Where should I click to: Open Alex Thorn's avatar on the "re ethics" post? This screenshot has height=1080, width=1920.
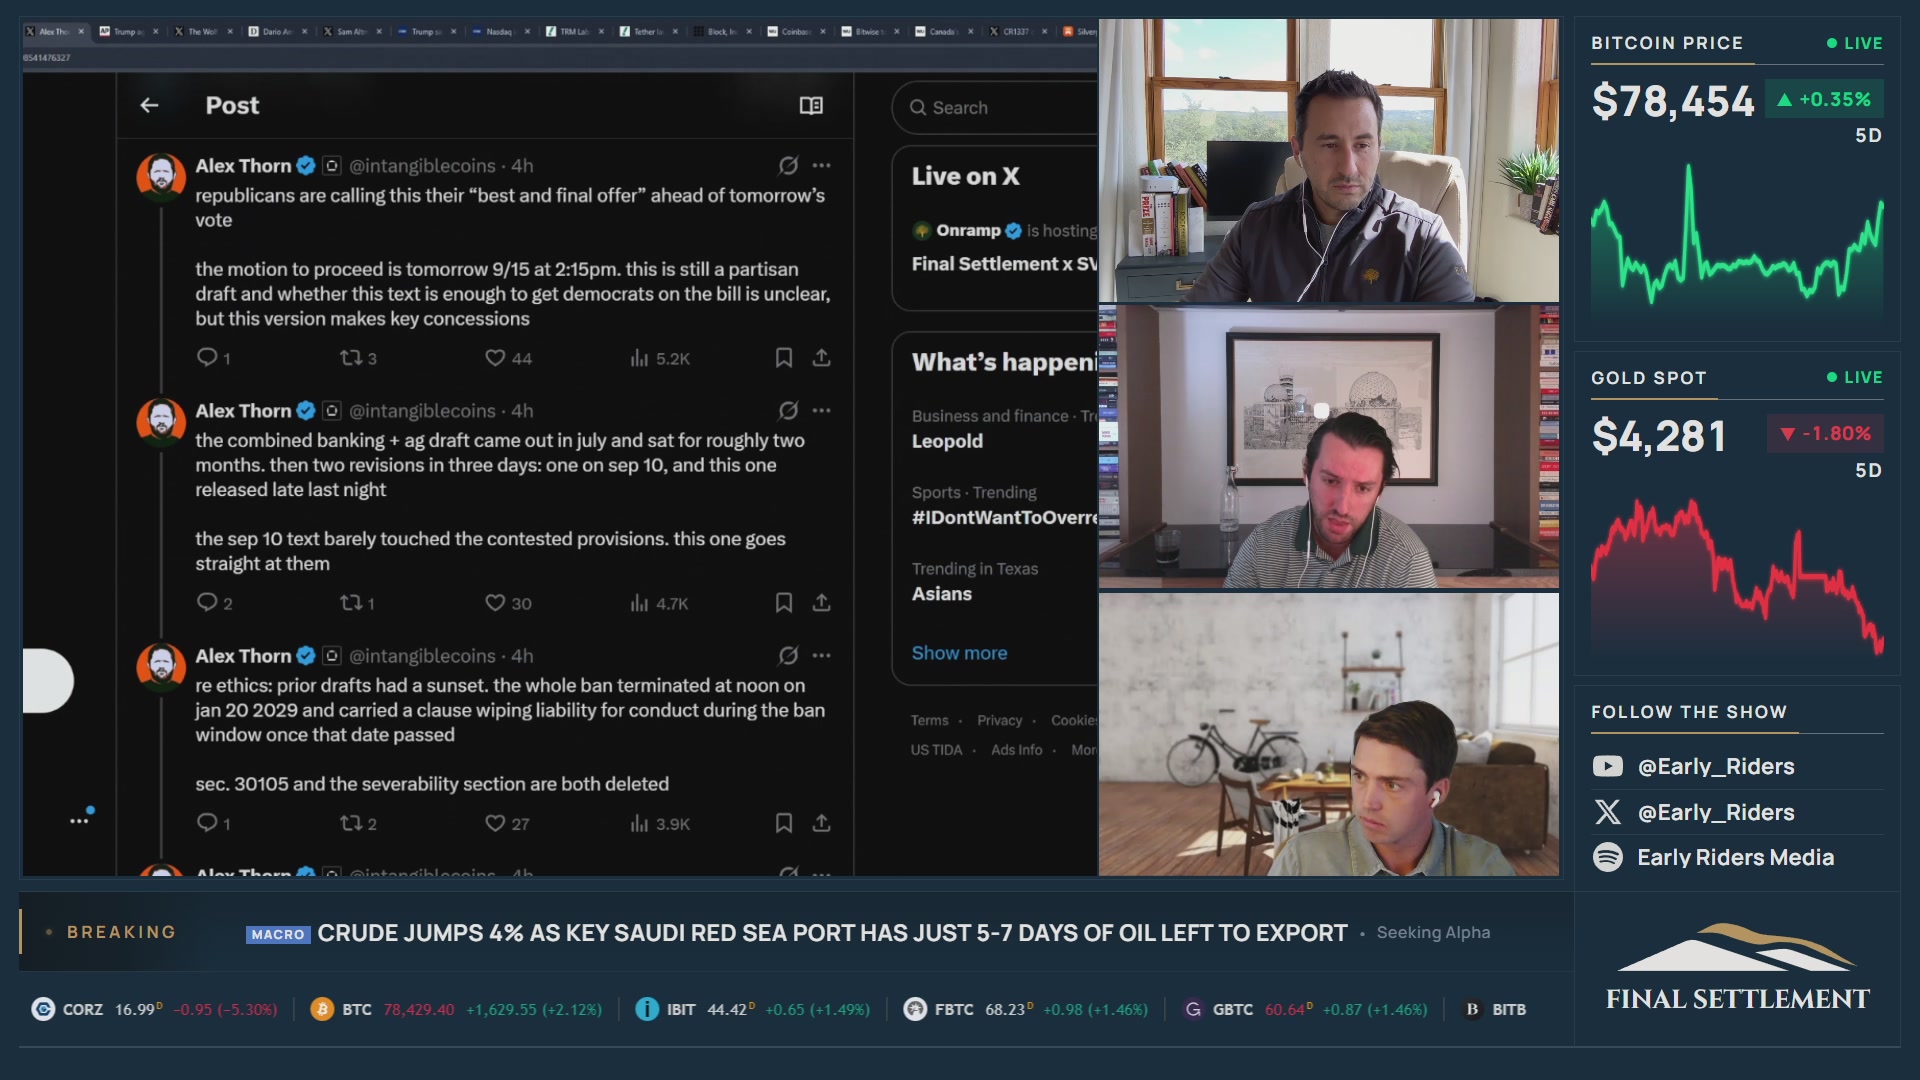pos(161,666)
